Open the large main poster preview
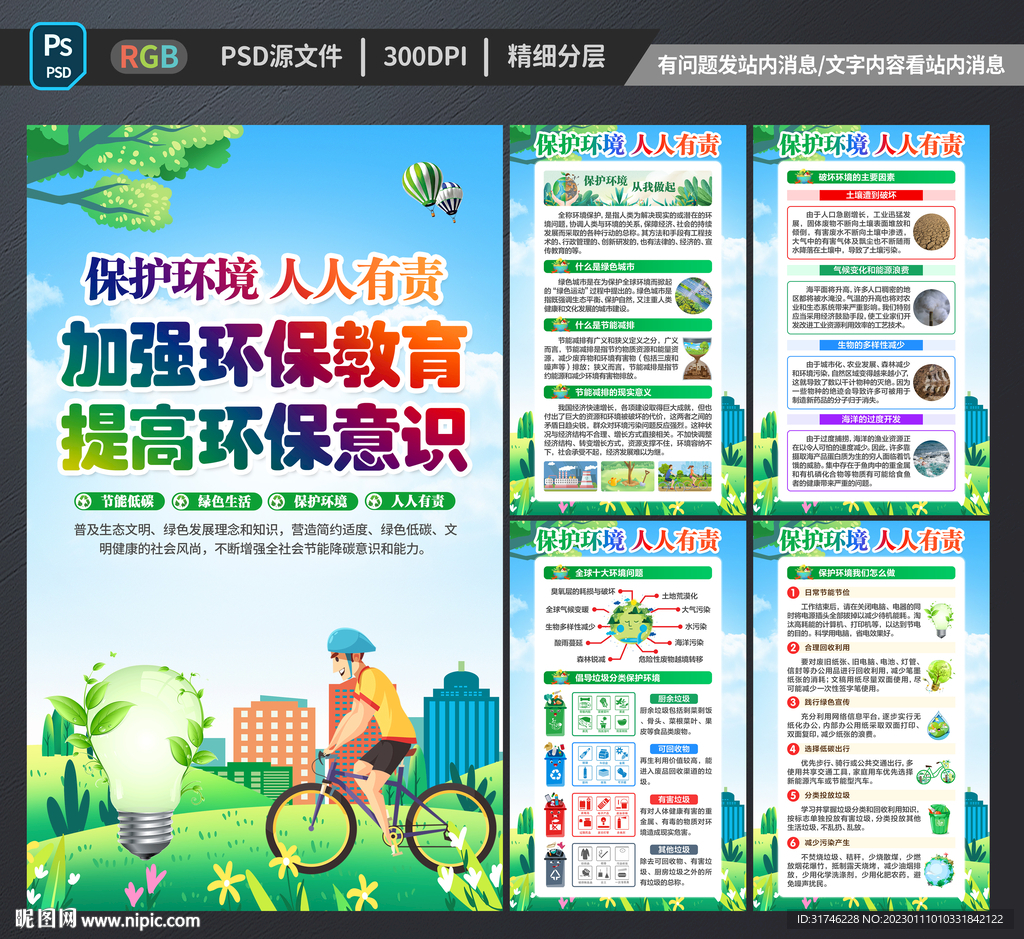1024x939 pixels. tap(264, 517)
